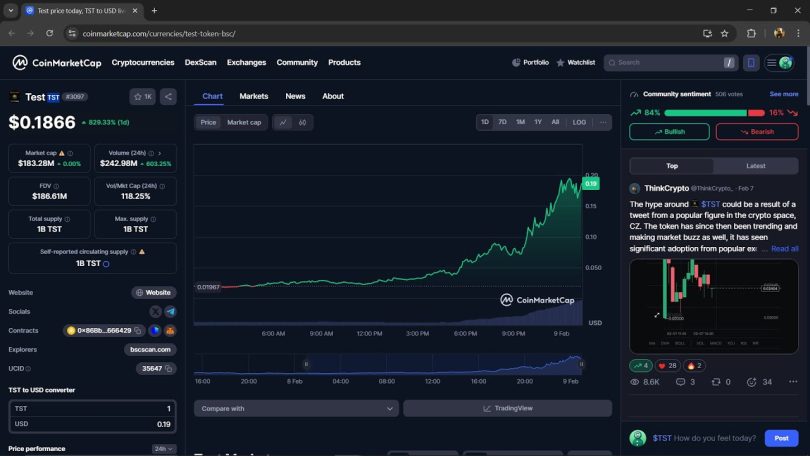This screenshot has width=810, height=456.
Task: Open DexScan in top navigation
Action: coord(200,62)
